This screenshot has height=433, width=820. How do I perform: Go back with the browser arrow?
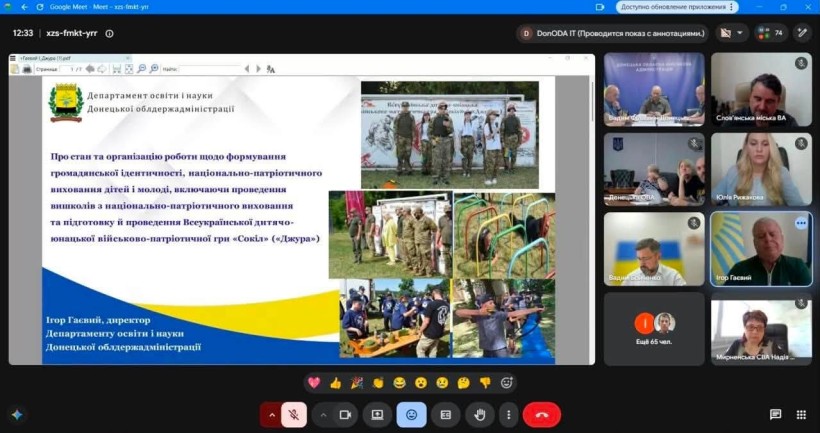coord(24,7)
